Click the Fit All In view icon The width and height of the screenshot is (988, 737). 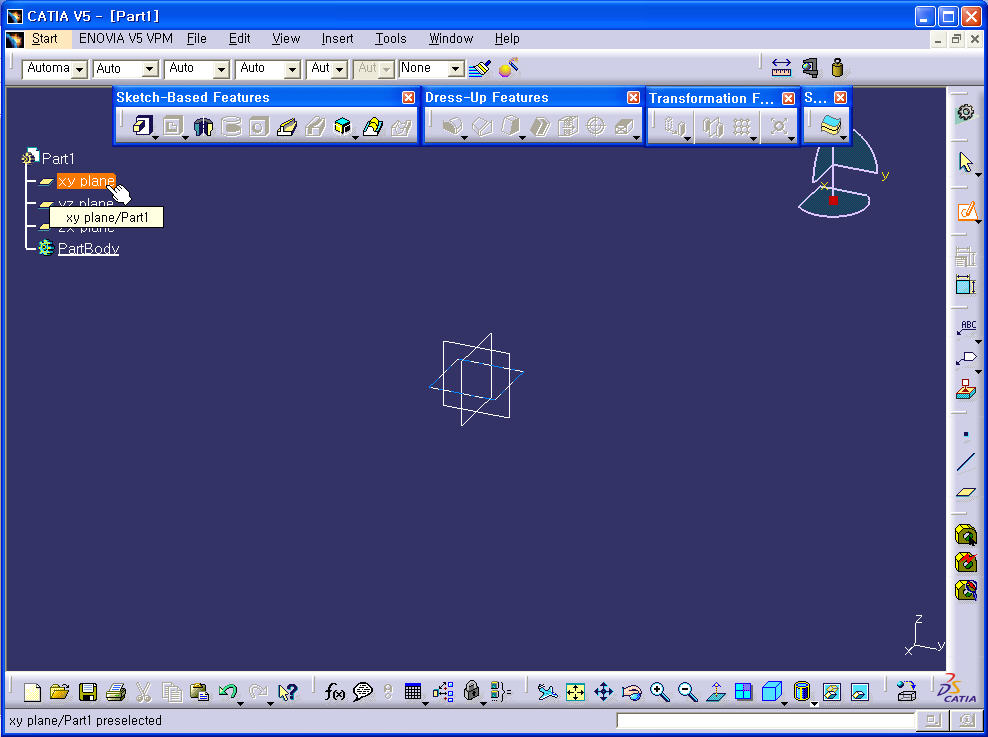(x=575, y=692)
